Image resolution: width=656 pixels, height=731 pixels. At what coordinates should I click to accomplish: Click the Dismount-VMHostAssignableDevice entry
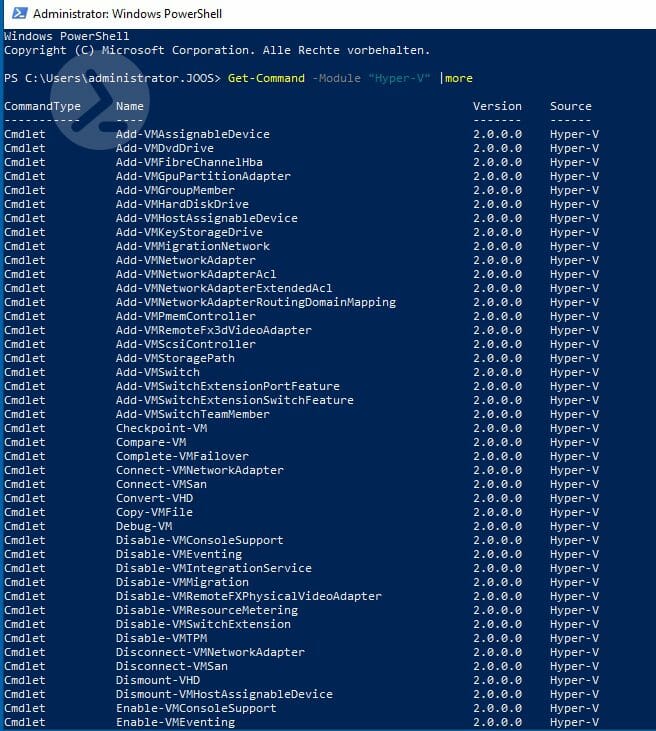224,694
